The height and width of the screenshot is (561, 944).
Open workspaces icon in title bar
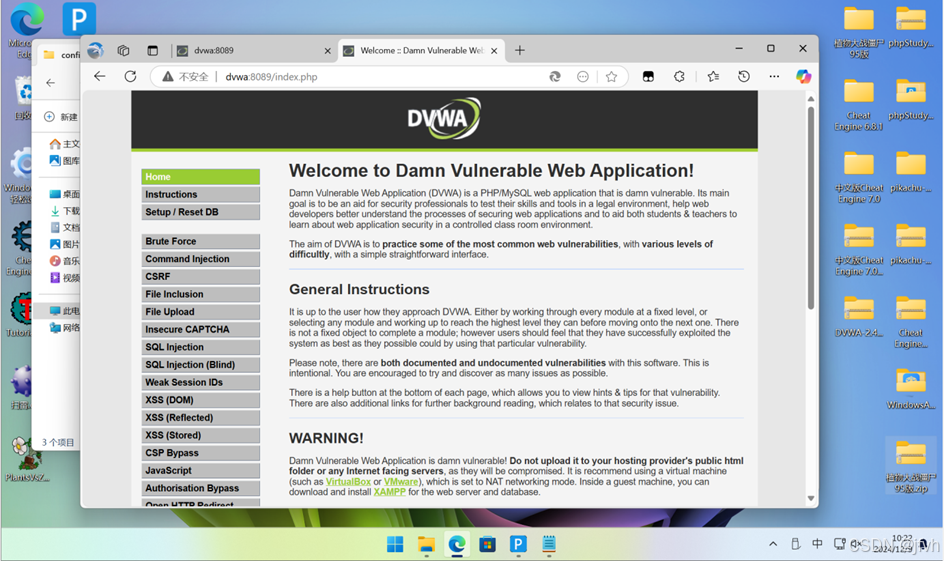coord(123,51)
